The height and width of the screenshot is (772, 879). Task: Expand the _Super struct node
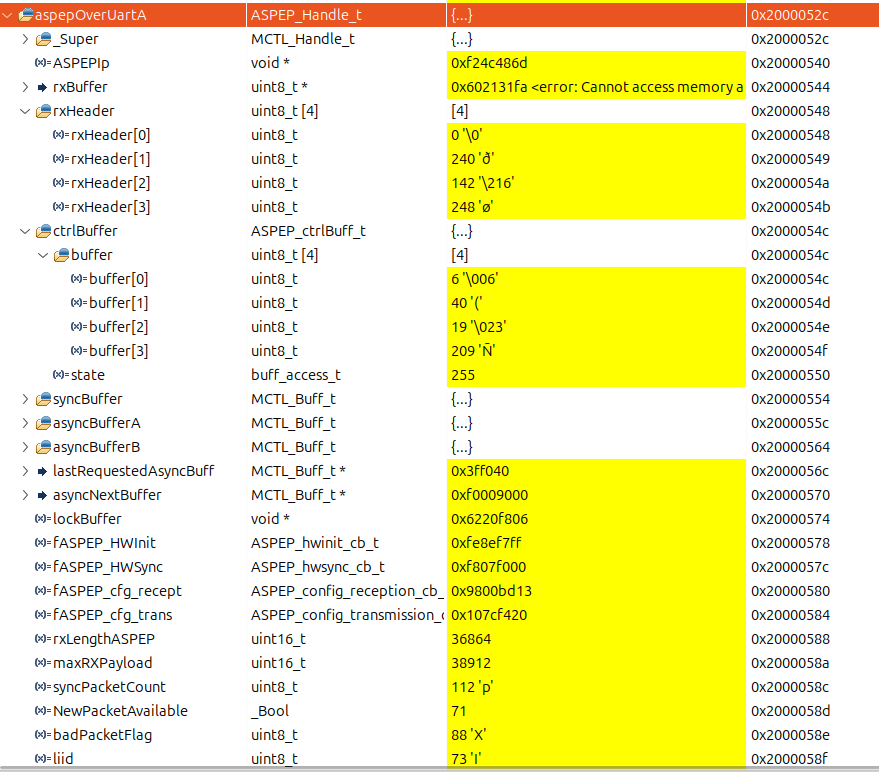coord(25,39)
